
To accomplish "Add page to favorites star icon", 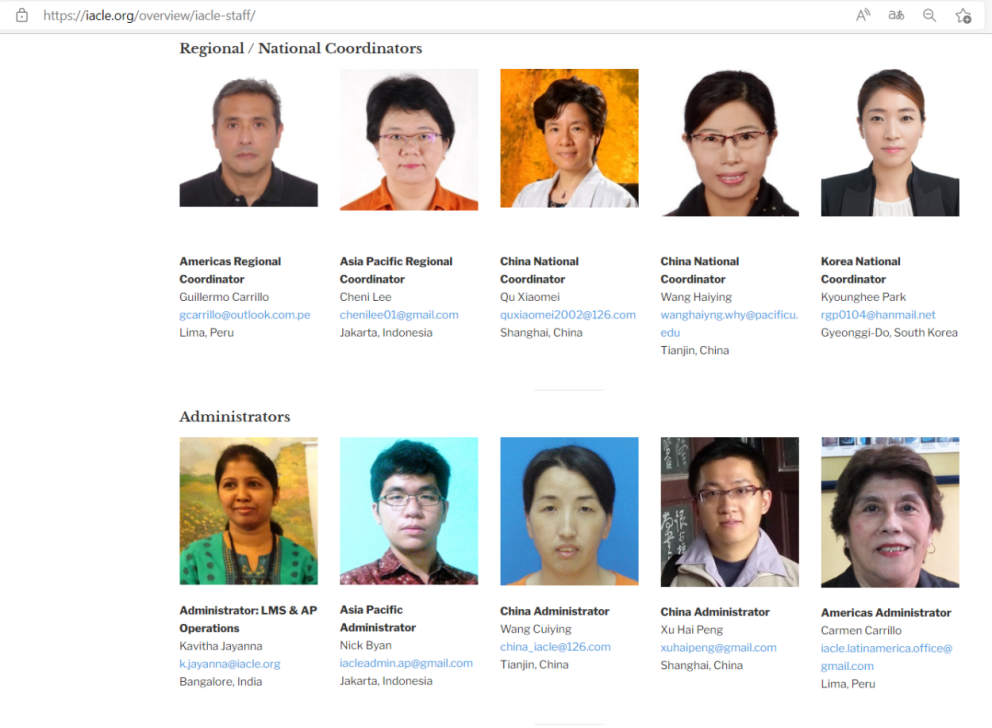I will coord(963,15).
